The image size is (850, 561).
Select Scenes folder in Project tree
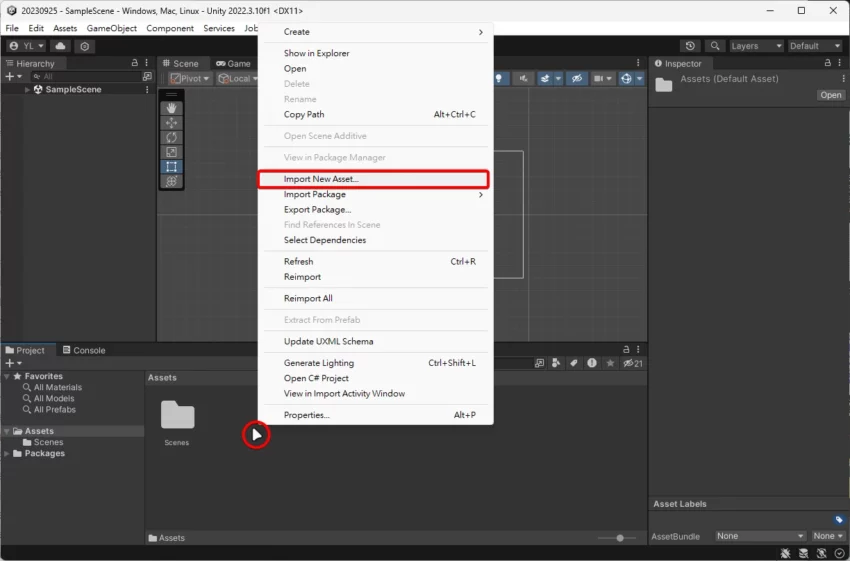click(48, 442)
